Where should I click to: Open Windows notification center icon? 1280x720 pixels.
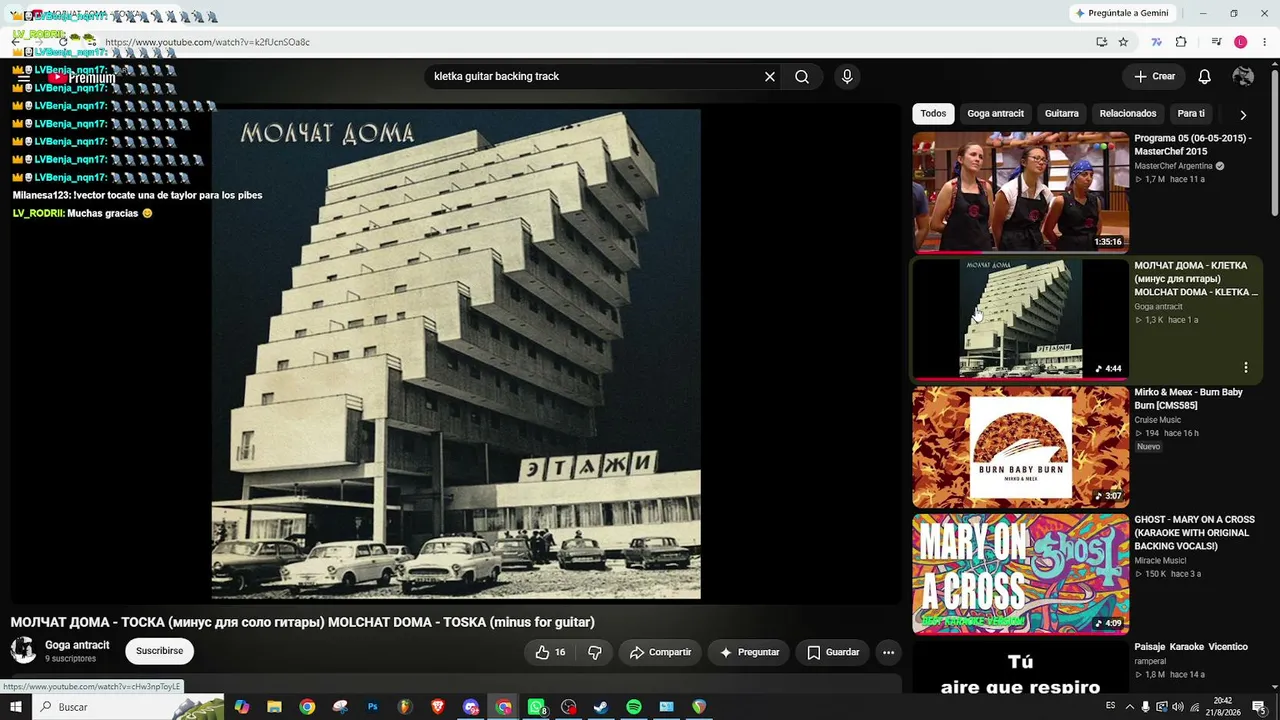pyautogui.click(x=1259, y=707)
